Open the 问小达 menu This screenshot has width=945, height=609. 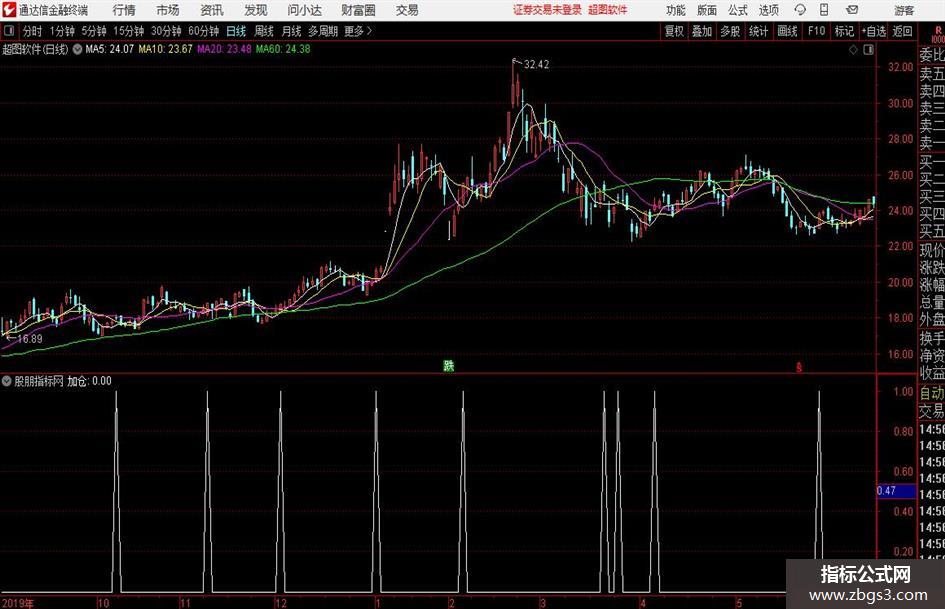(304, 10)
